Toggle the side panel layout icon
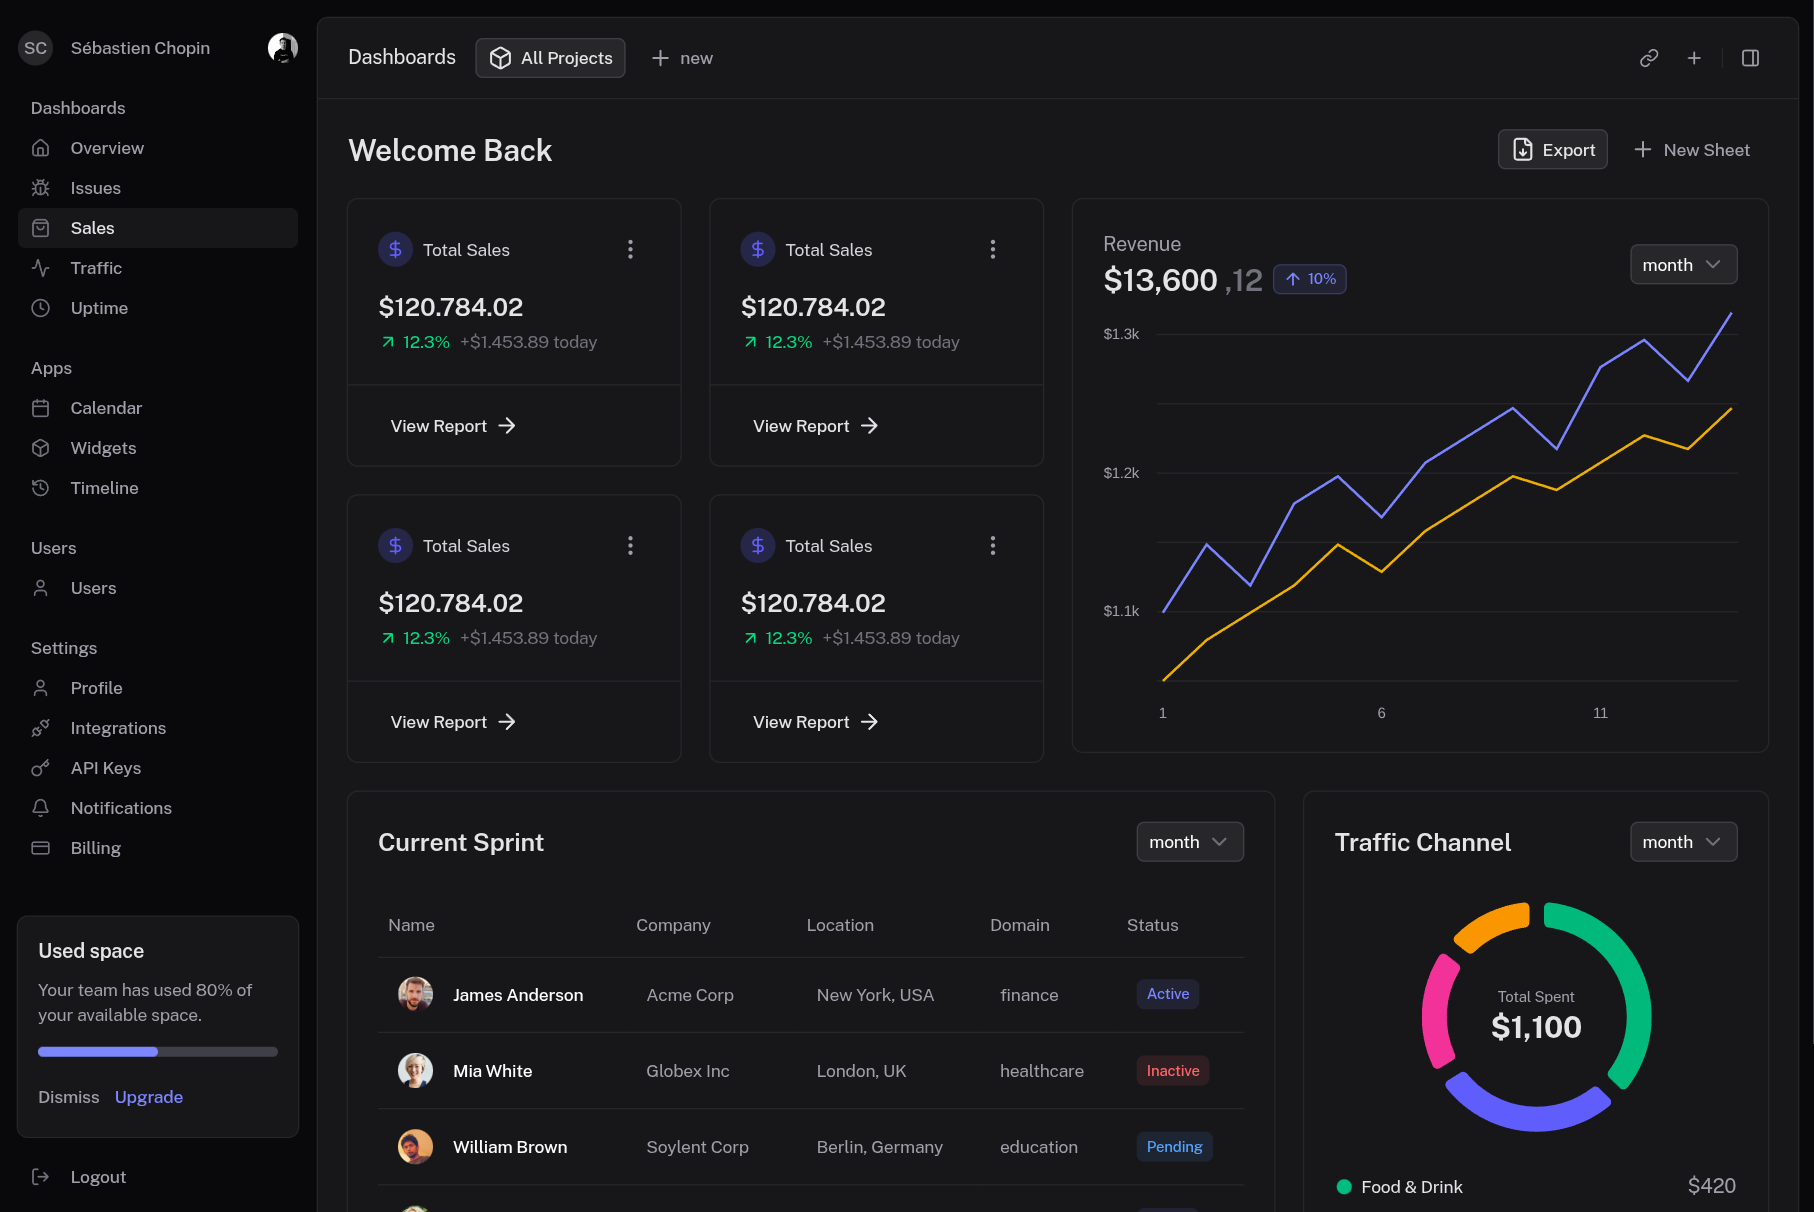Screen dimensions: 1814x1212 click(x=1750, y=58)
